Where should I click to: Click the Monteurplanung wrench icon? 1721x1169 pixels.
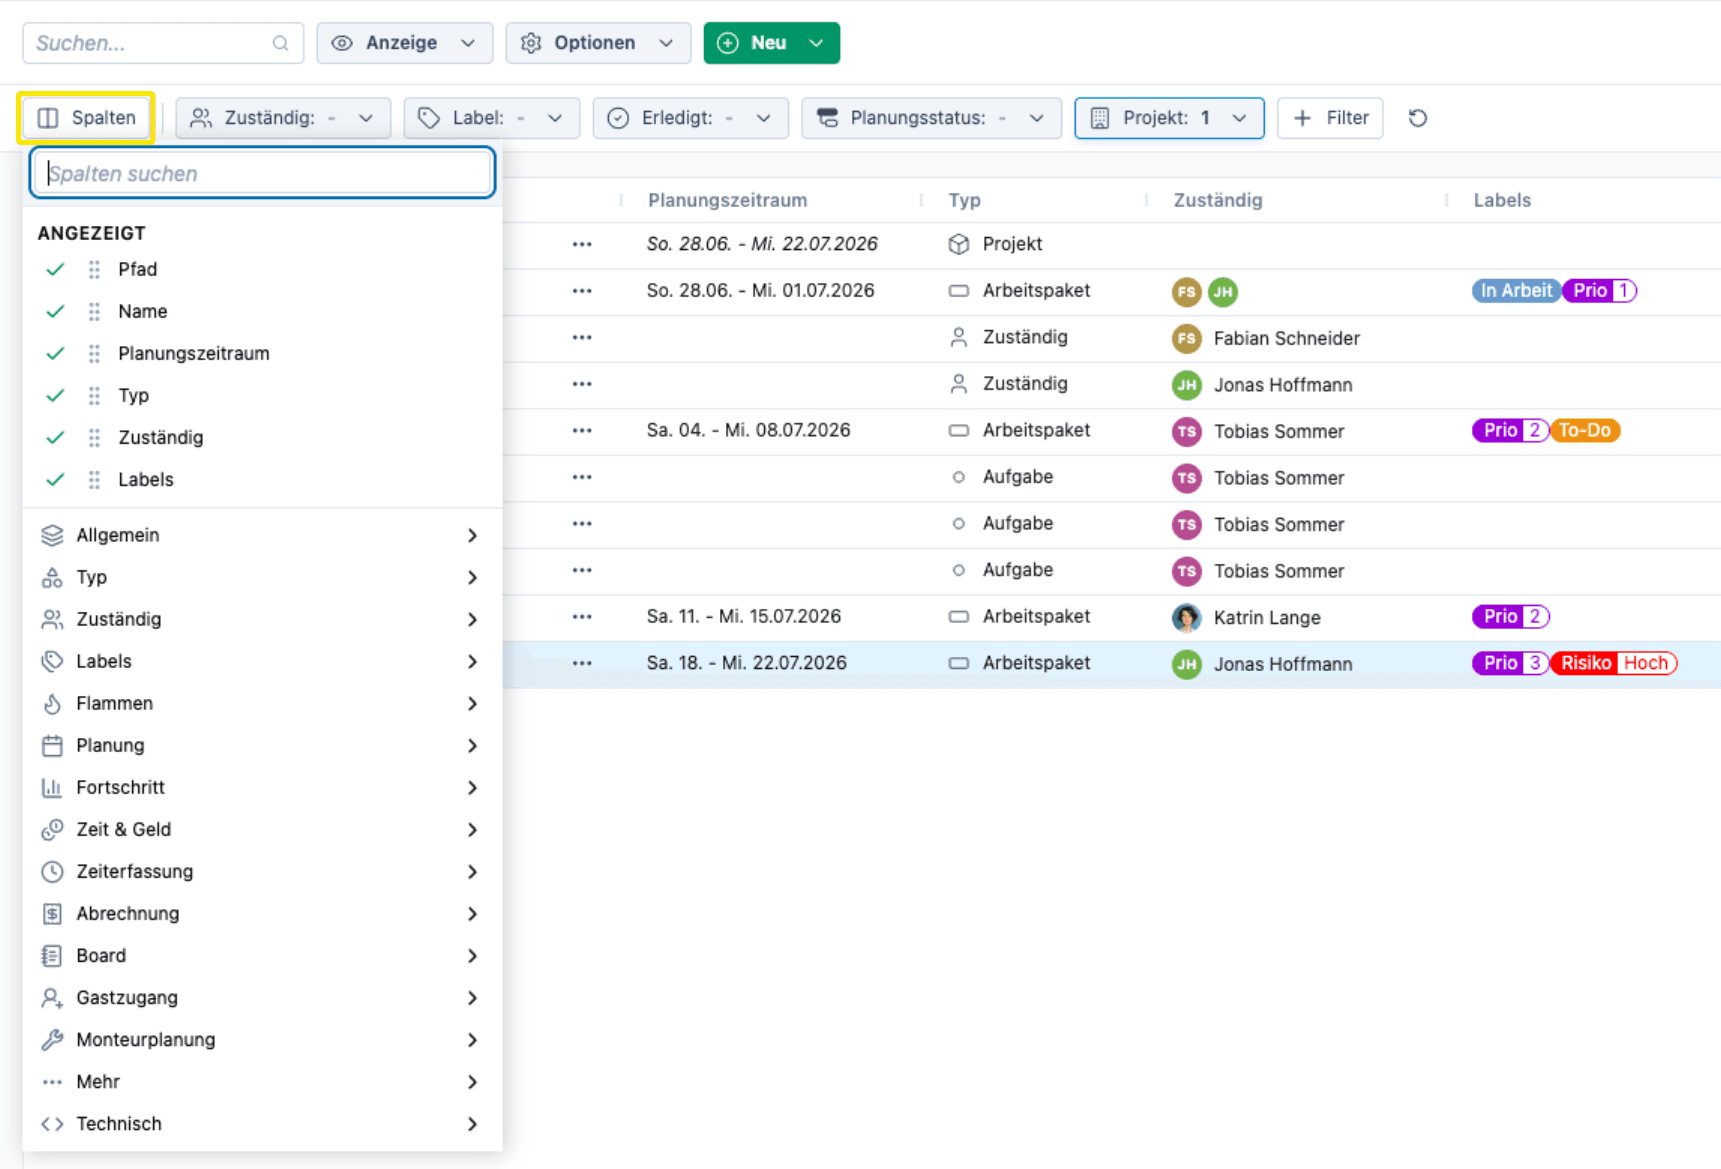click(52, 1039)
